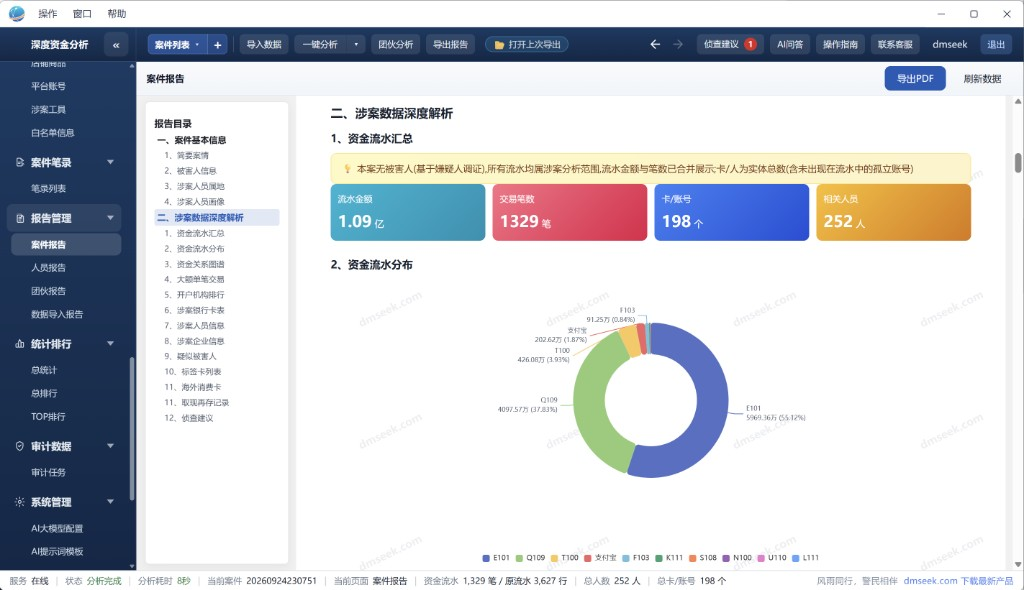
Task: Click the blue E101 donut segment
Action: pyautogui.click(x=713, y=405)
